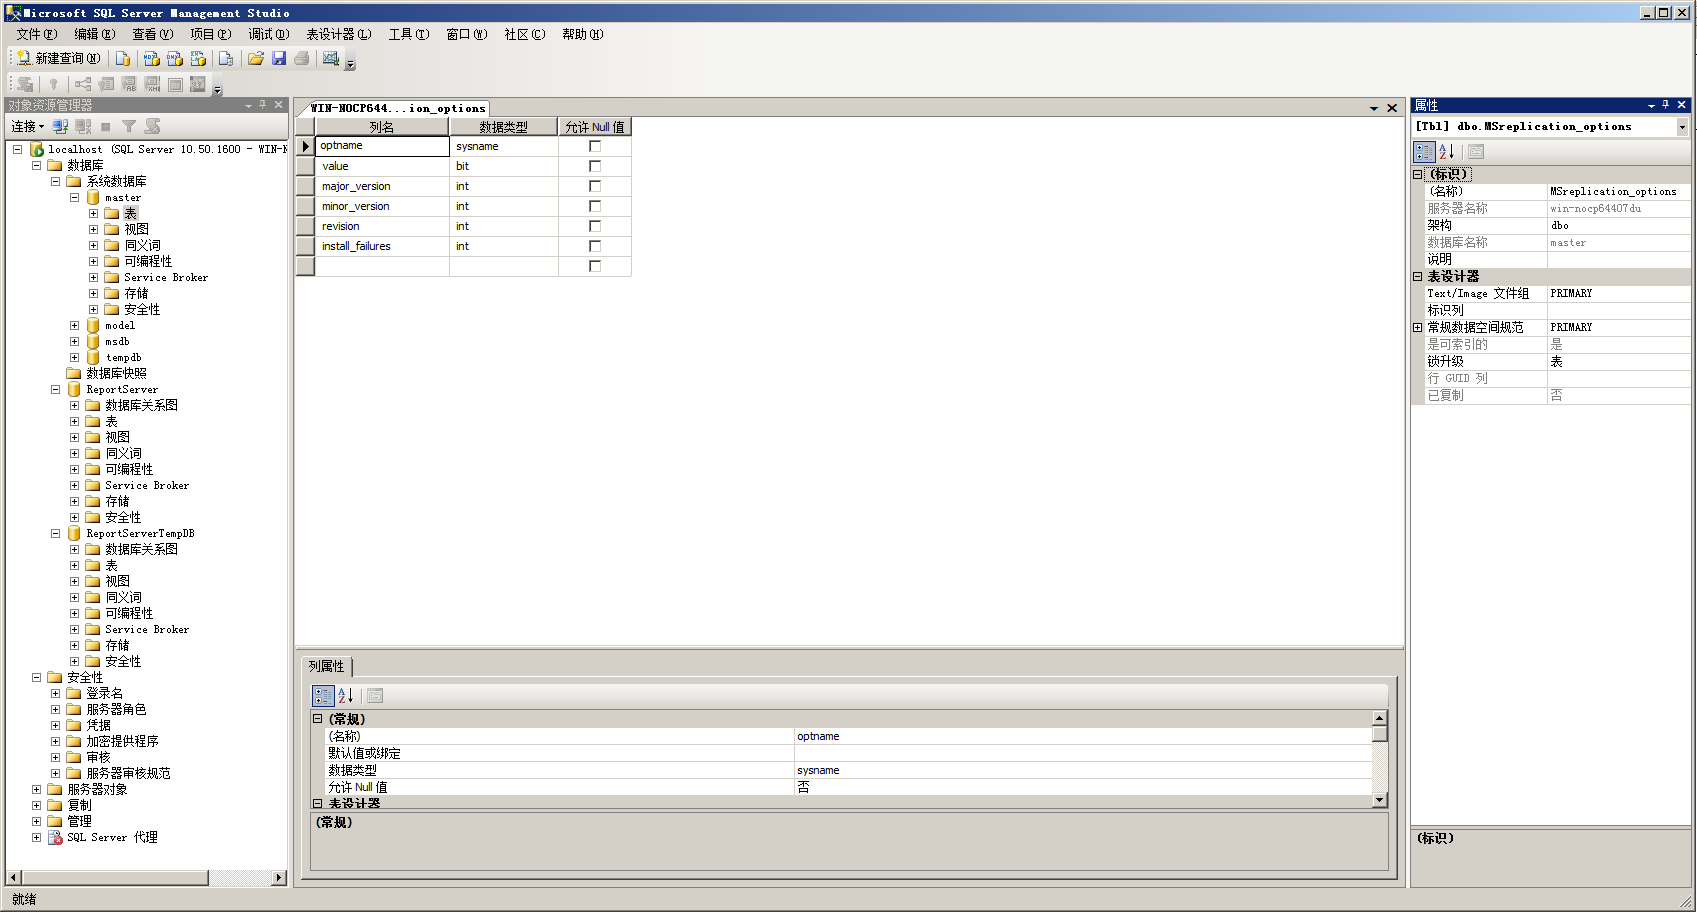Screen dimensions: 1697x912
Task: Toggle Allow Null for value column
Action: (595, 166)
